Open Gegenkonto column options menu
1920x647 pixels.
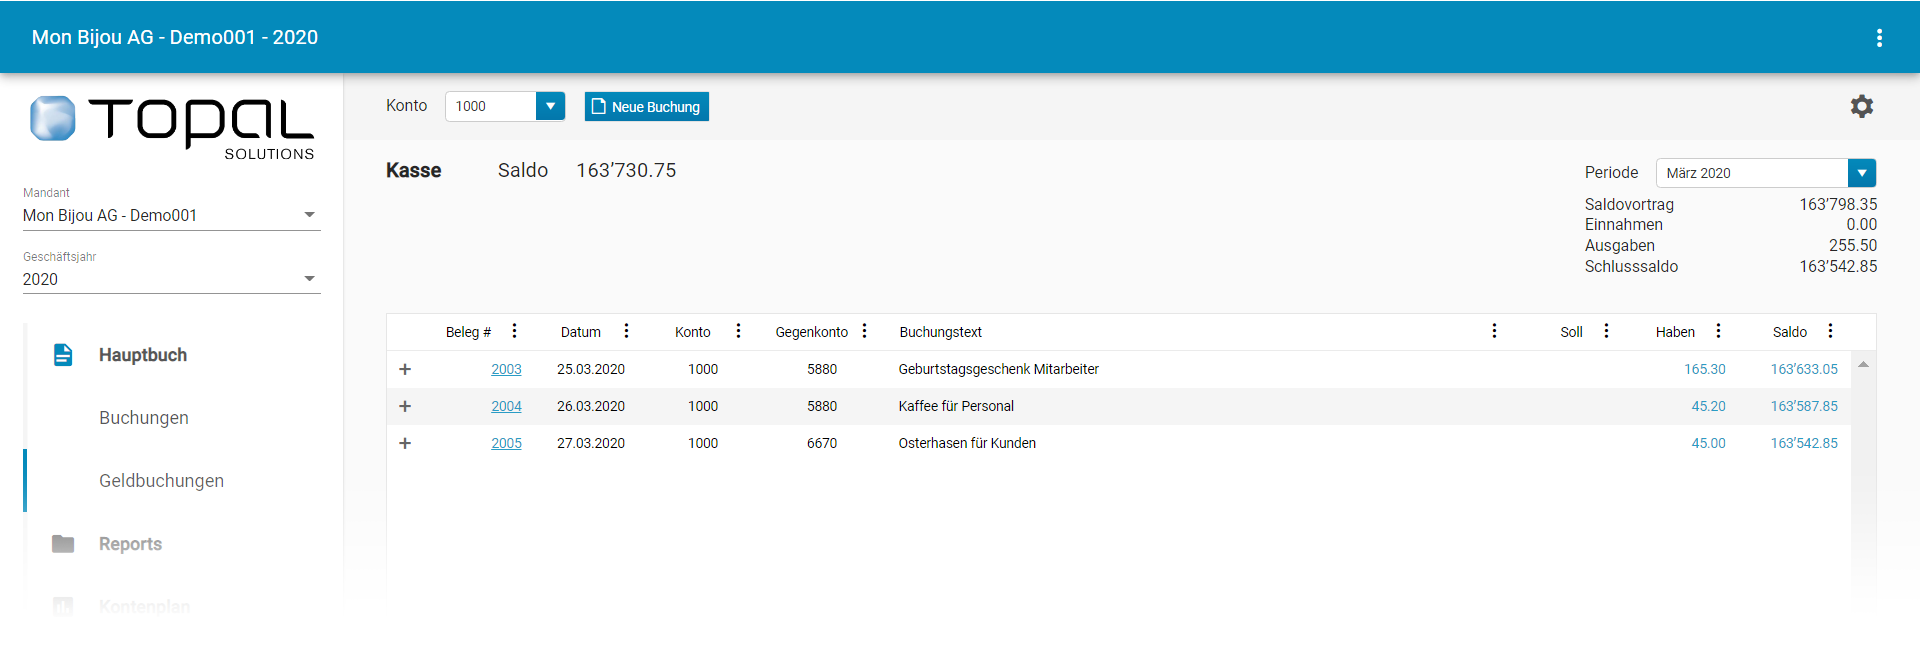click(x=864, y=331)
